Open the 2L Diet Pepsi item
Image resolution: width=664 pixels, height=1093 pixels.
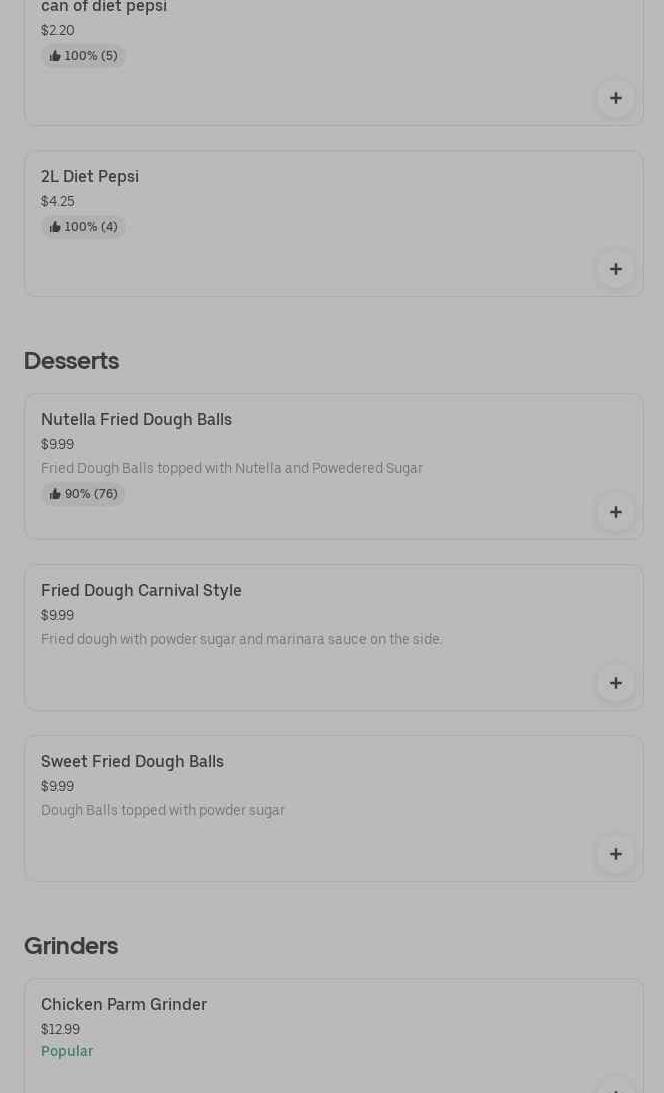pos(90,177)
